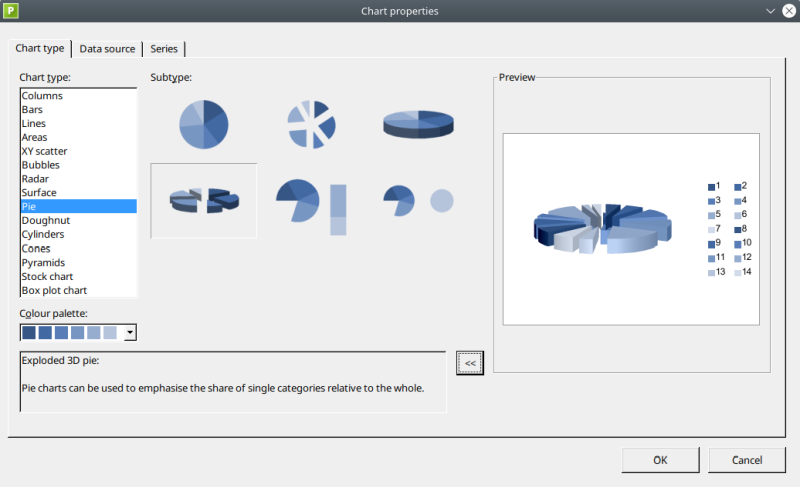Select XY scatter chart type

tap(45, 151)
